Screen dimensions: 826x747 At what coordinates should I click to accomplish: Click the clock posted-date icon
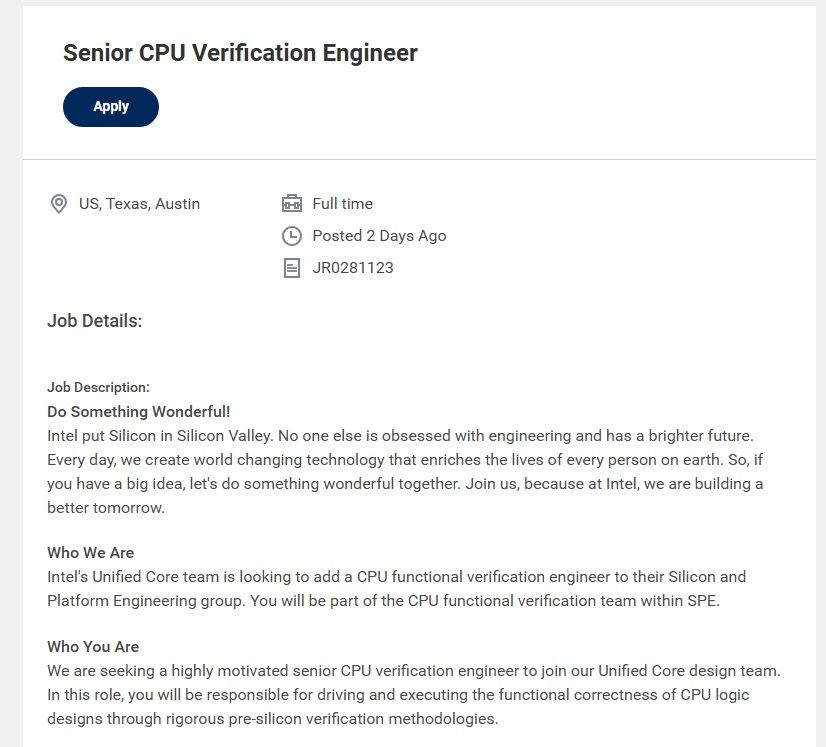292,236
